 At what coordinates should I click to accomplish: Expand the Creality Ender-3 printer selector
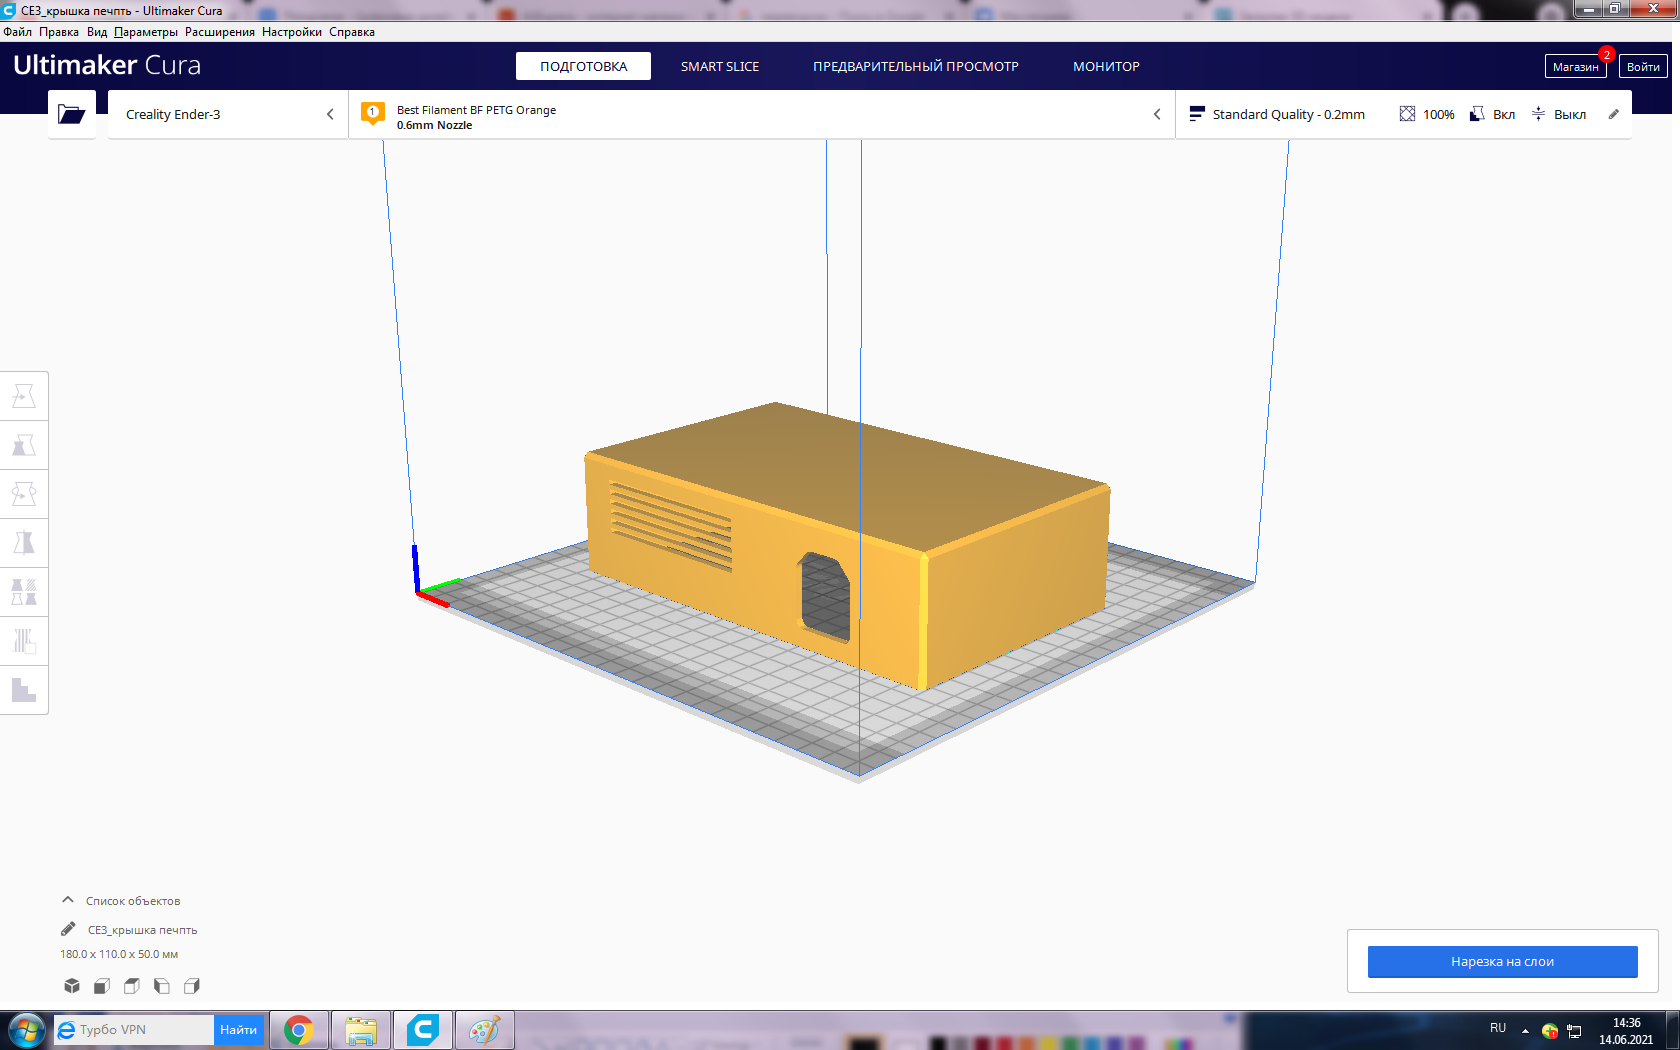pos(228,114)
